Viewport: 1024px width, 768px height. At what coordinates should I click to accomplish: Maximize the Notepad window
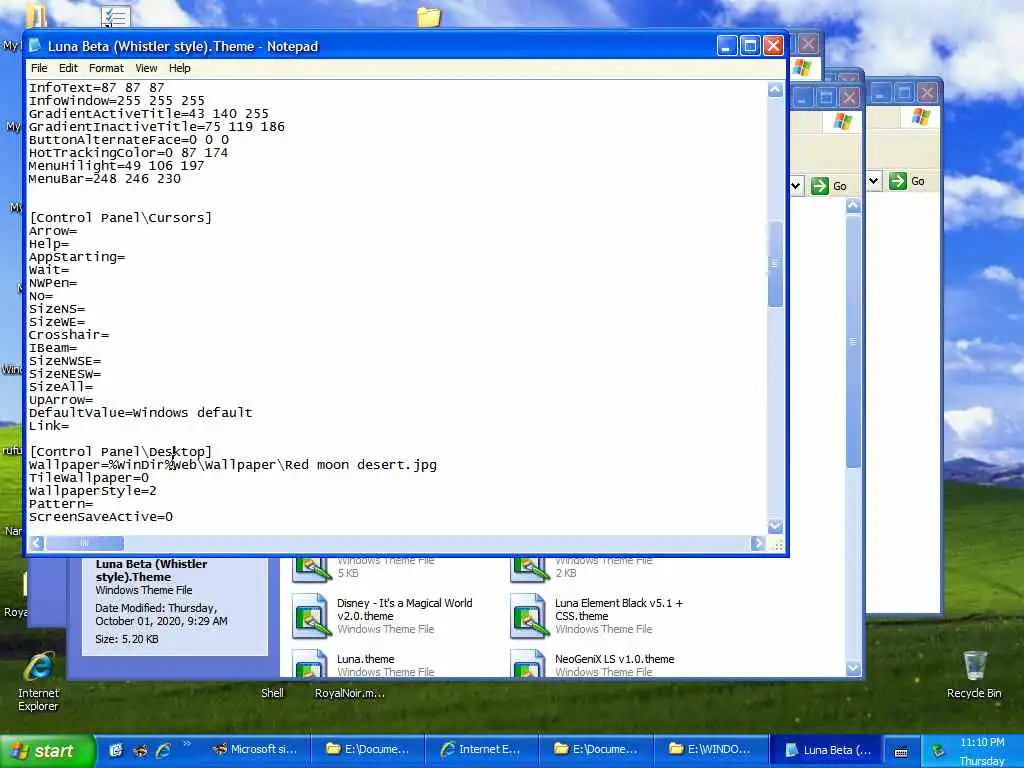pyautogui.click(x=750, y=46)
